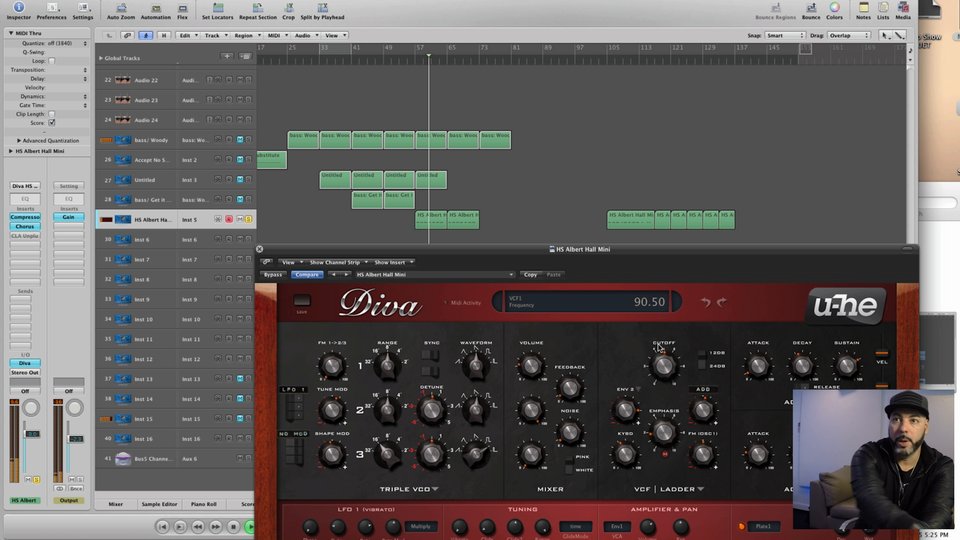This screenshot has height=540, width=960.
Task: Open the Snap Smart dropdown
Action: [784, 36]
